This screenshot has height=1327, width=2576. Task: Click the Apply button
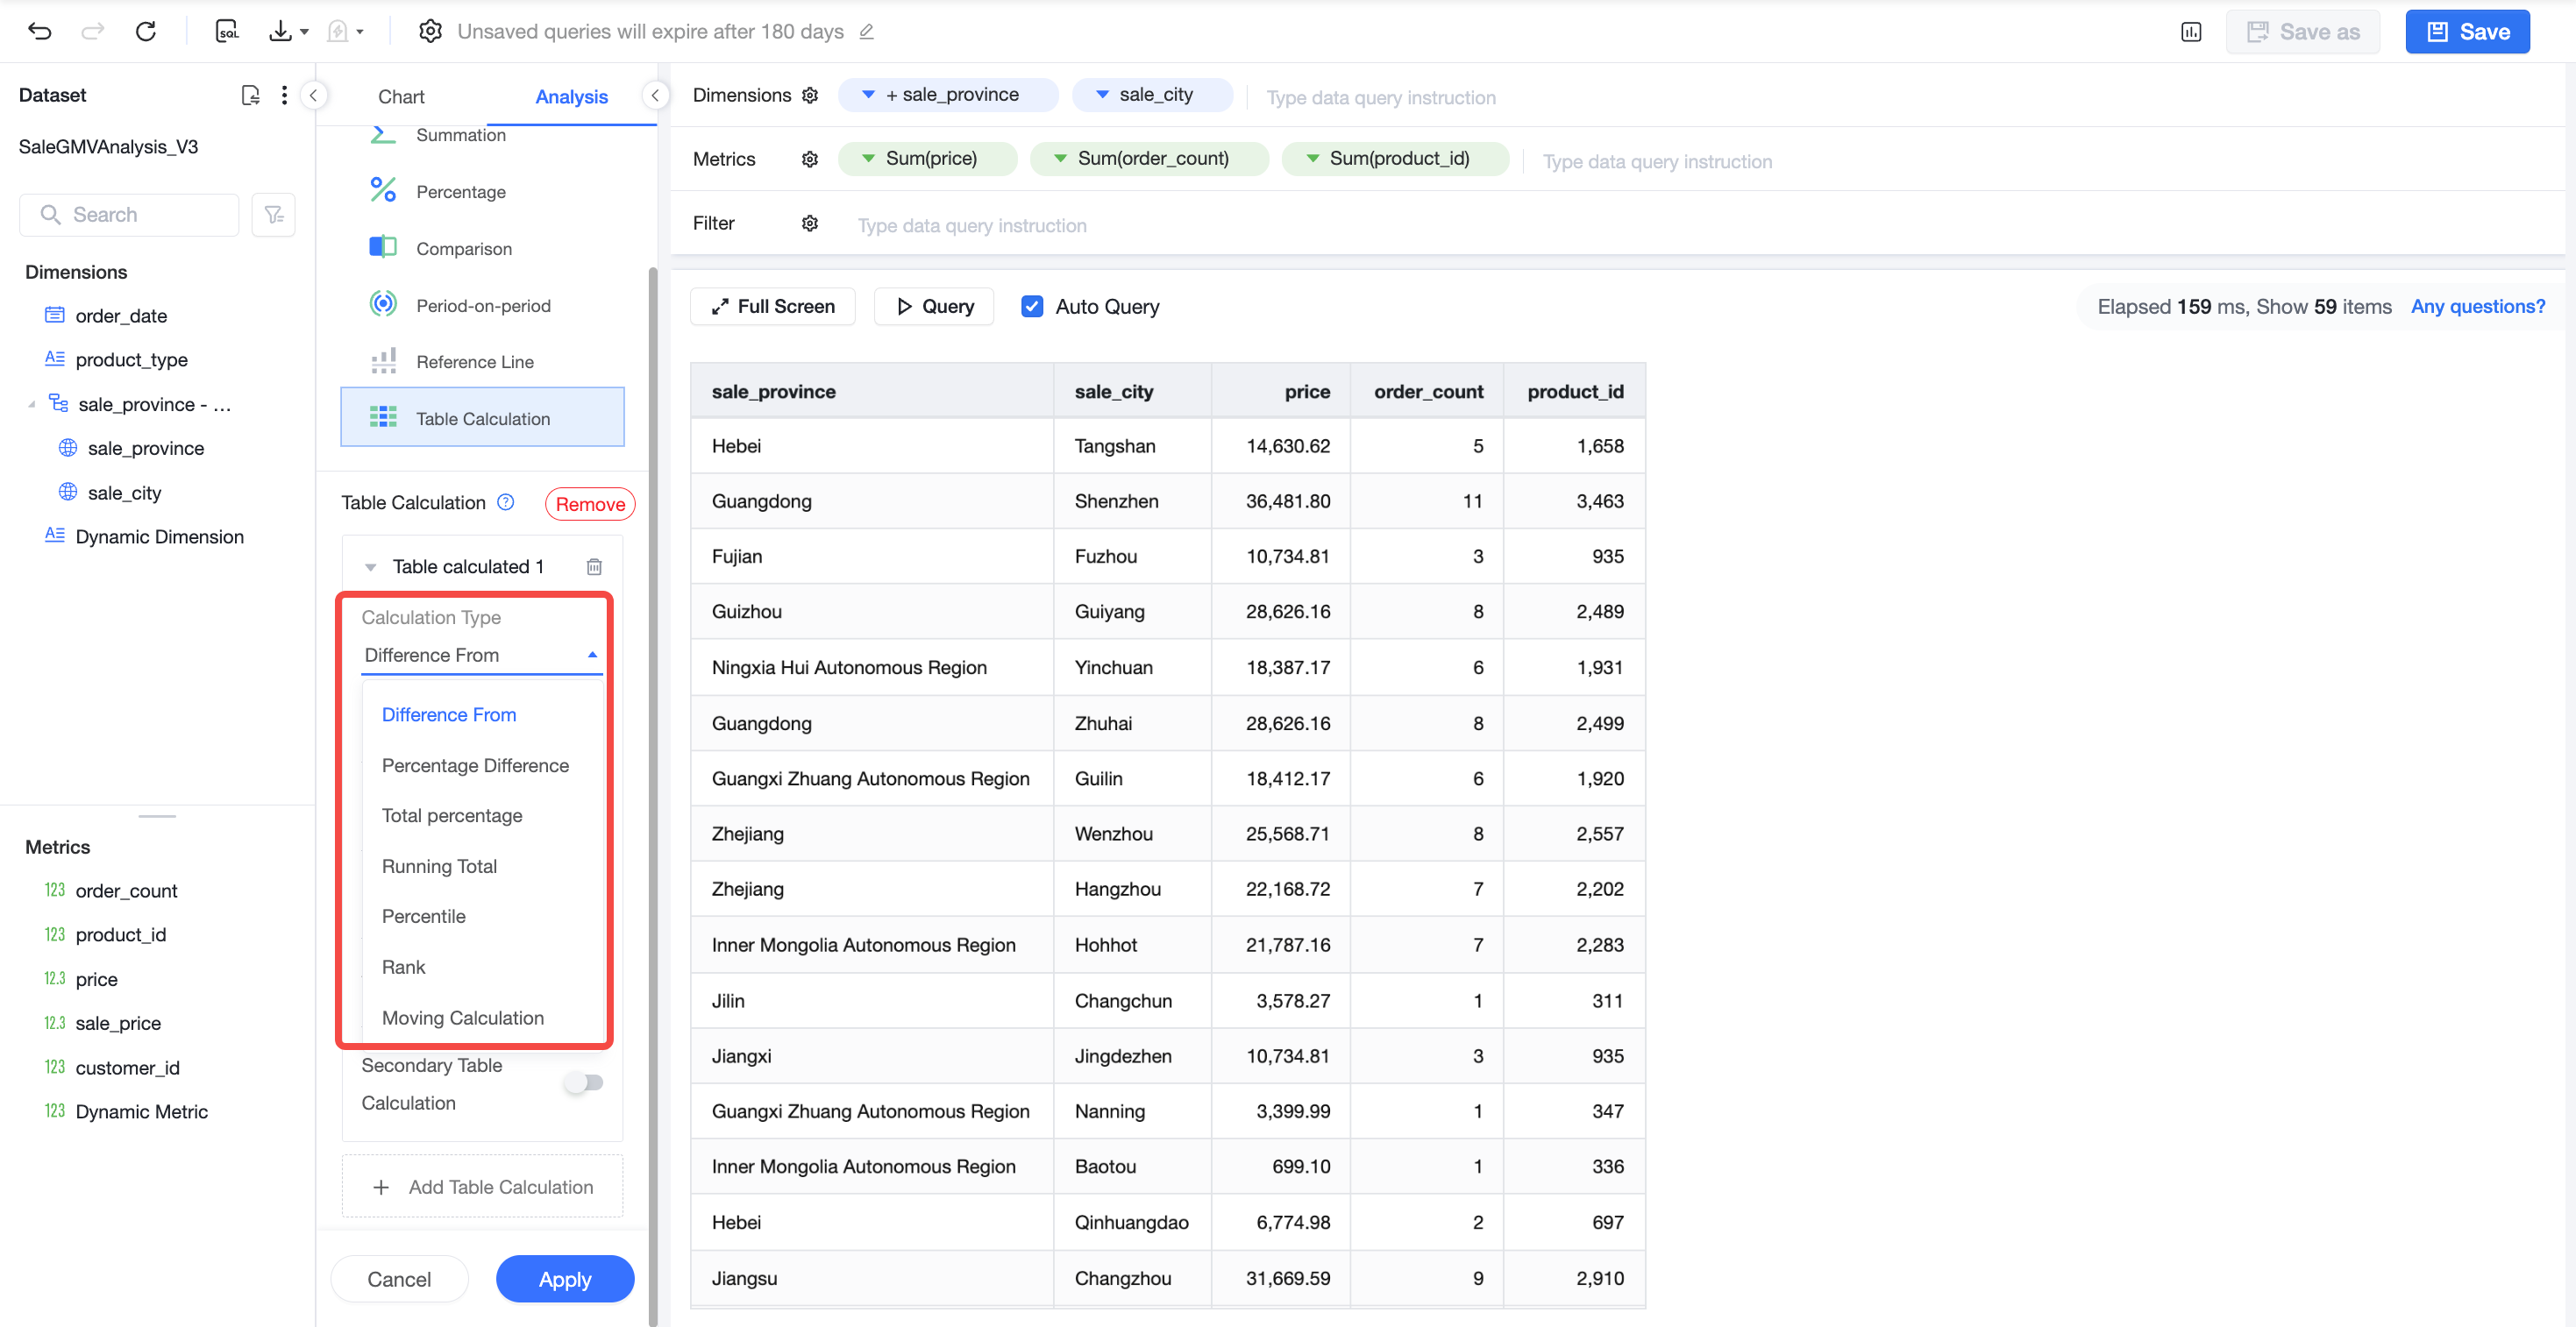565,1279
